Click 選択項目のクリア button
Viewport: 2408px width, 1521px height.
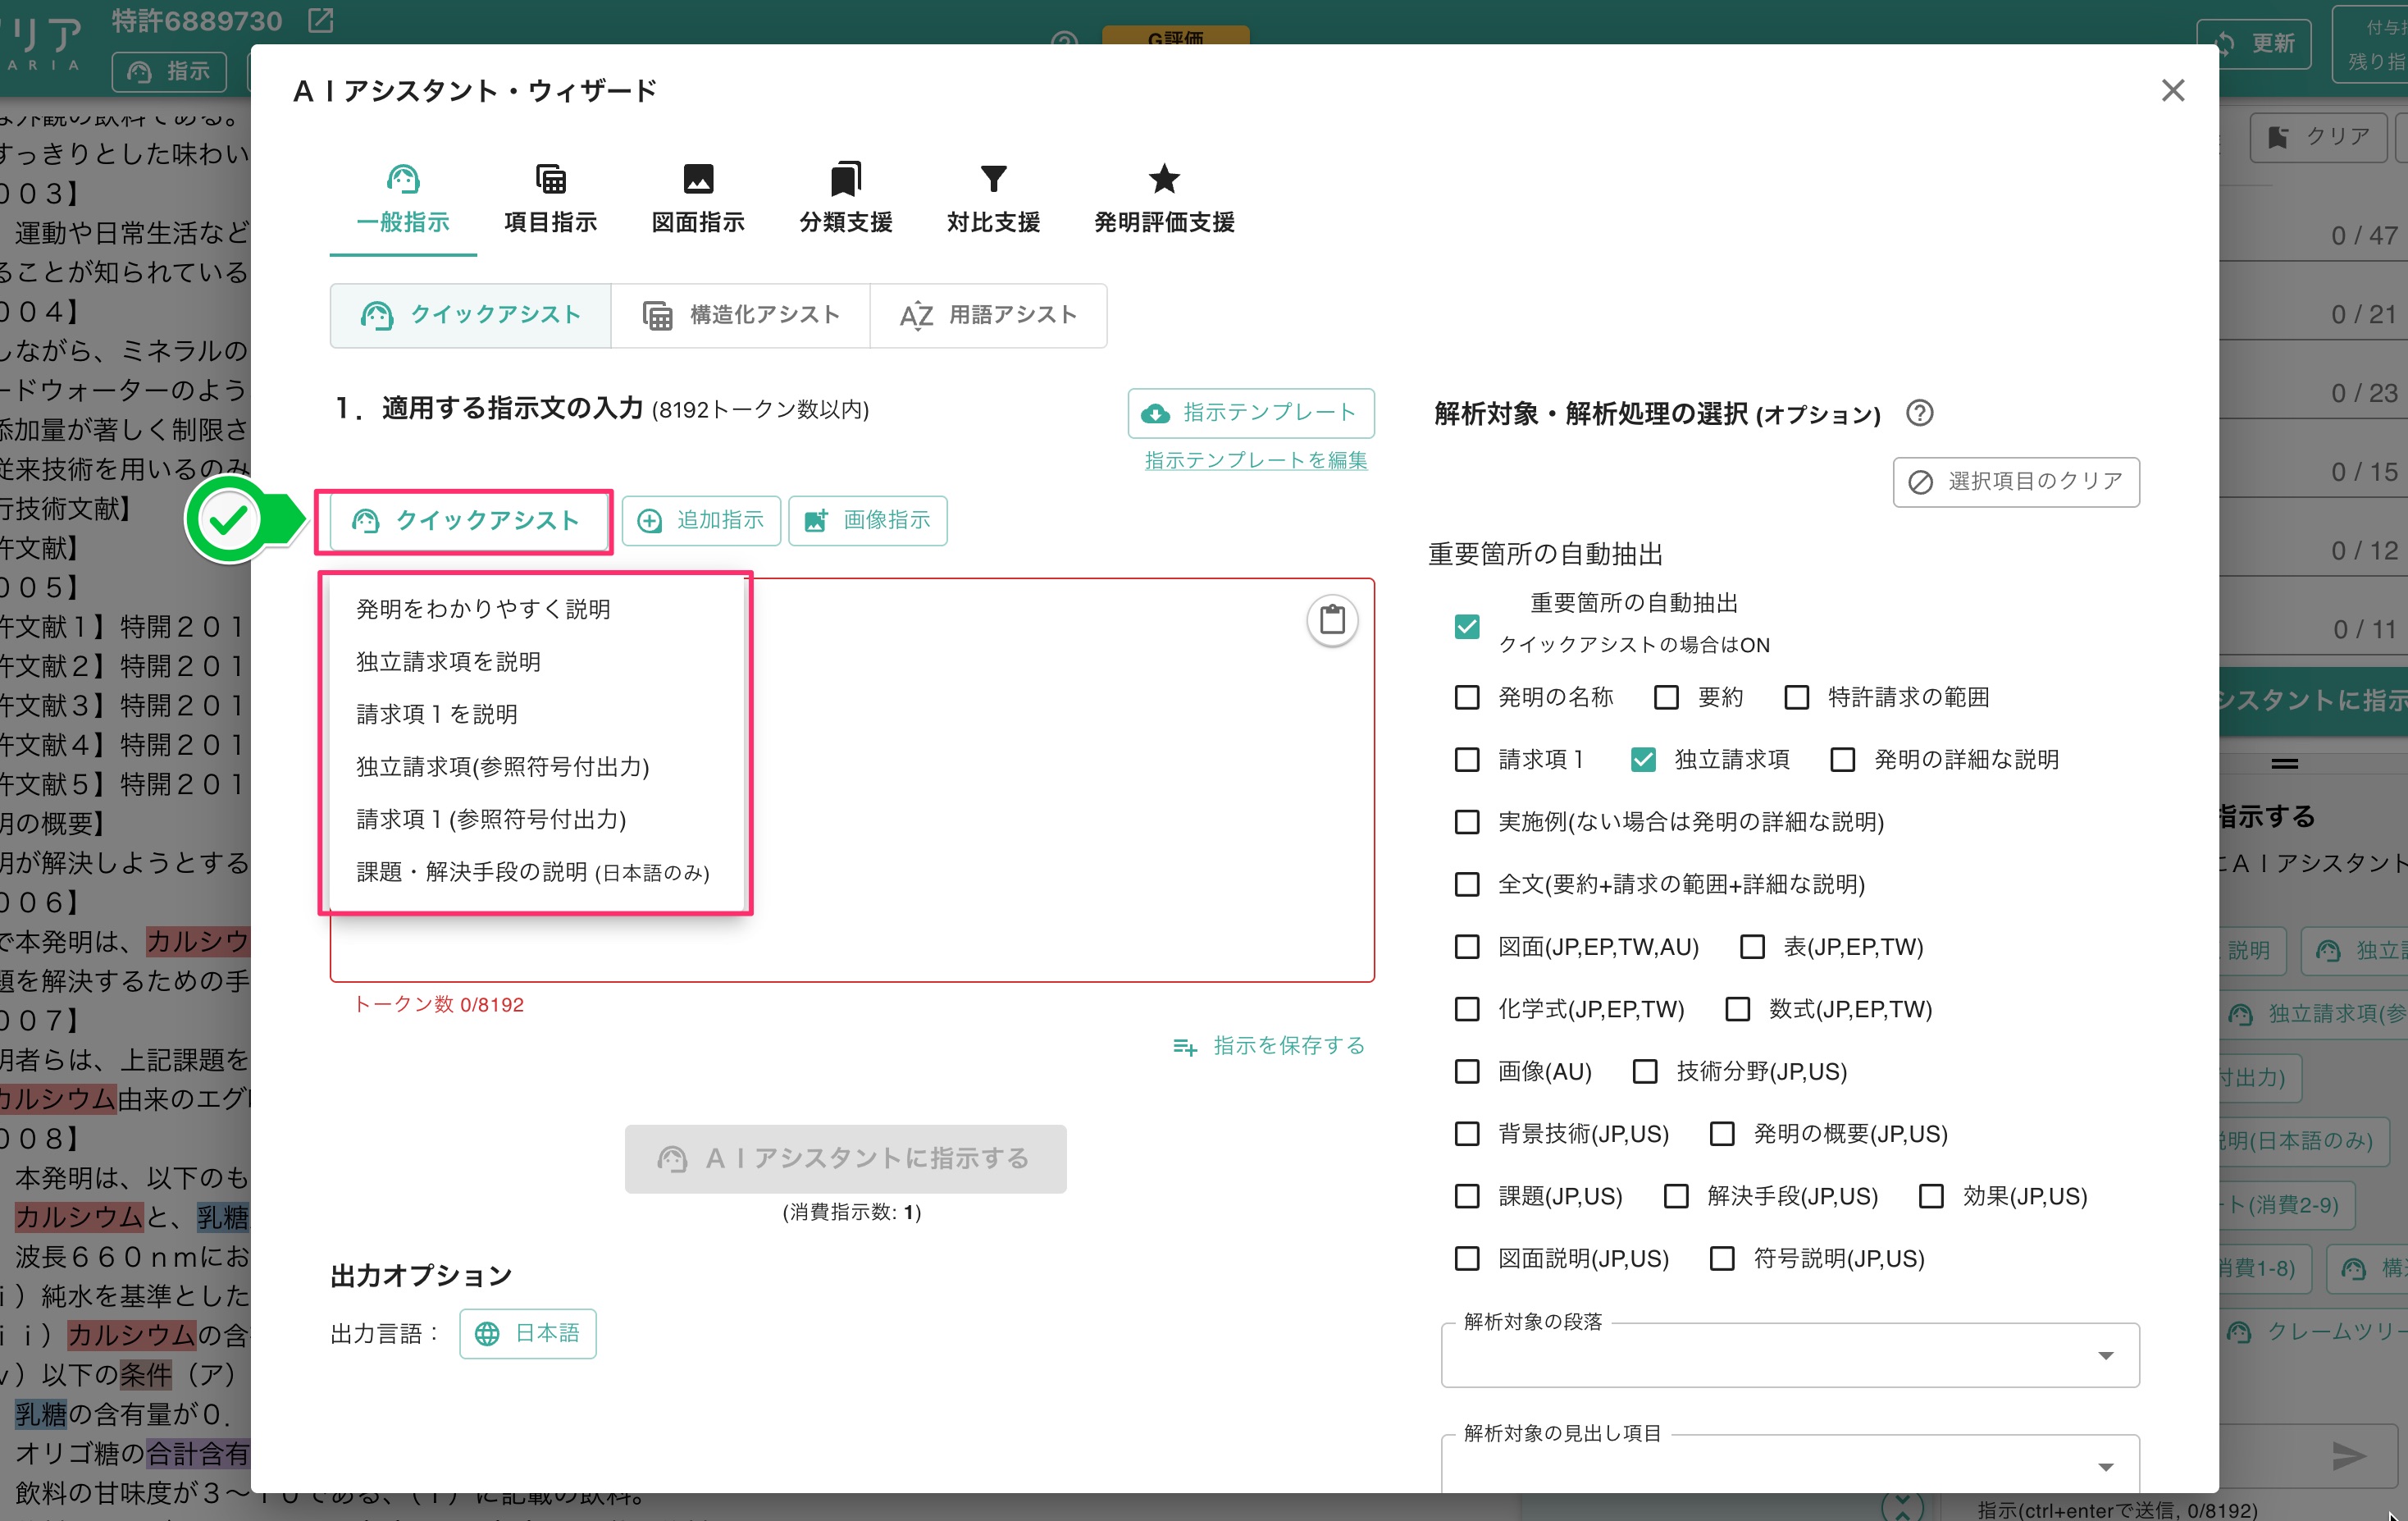click(x=2016, y=482)
